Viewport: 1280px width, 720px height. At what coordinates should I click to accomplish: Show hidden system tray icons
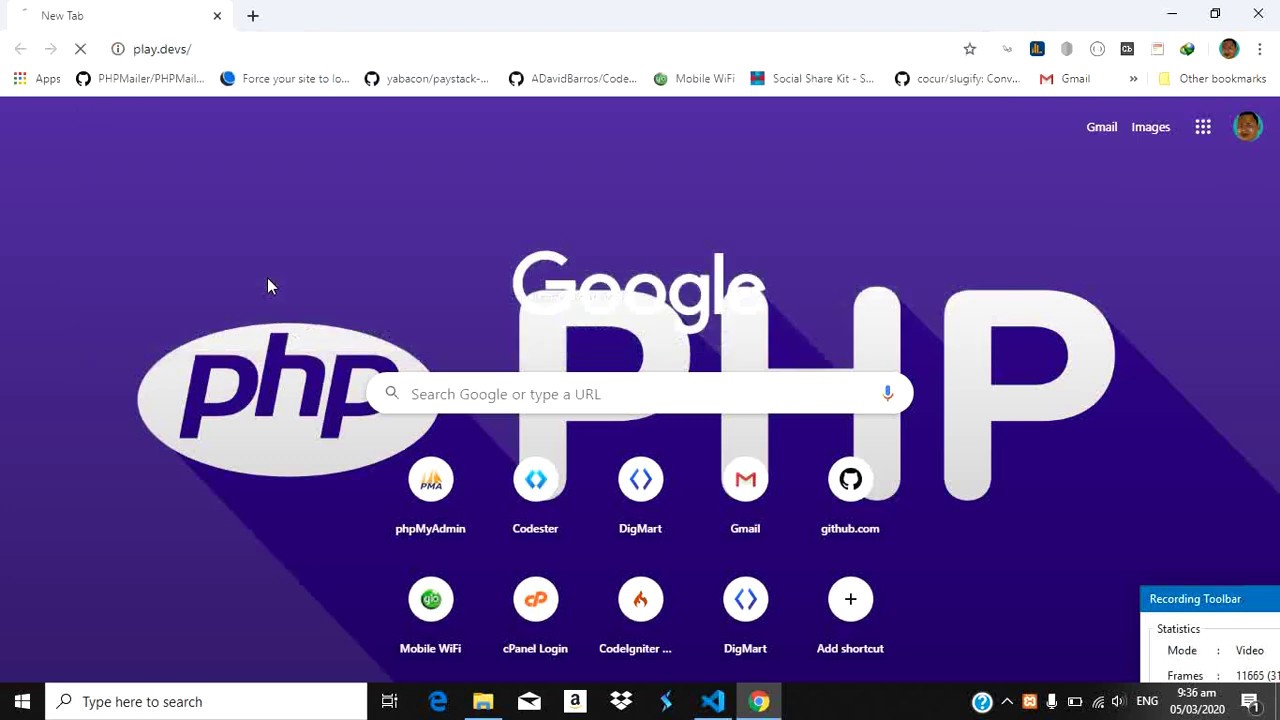pos(1007,702)
